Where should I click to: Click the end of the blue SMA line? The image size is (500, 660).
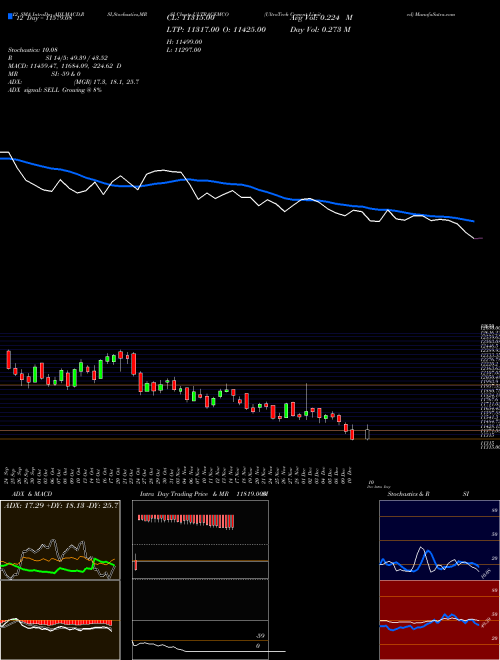473,221
